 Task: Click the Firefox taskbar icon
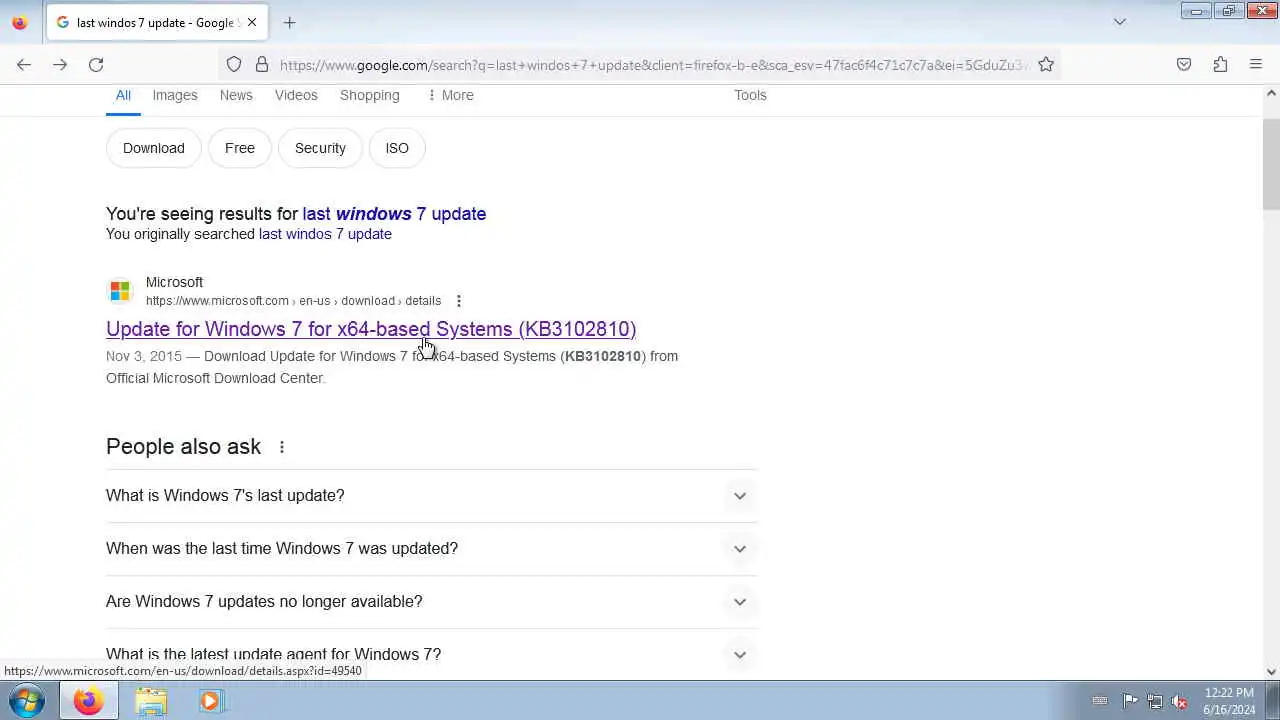click(x=88, y=701)
